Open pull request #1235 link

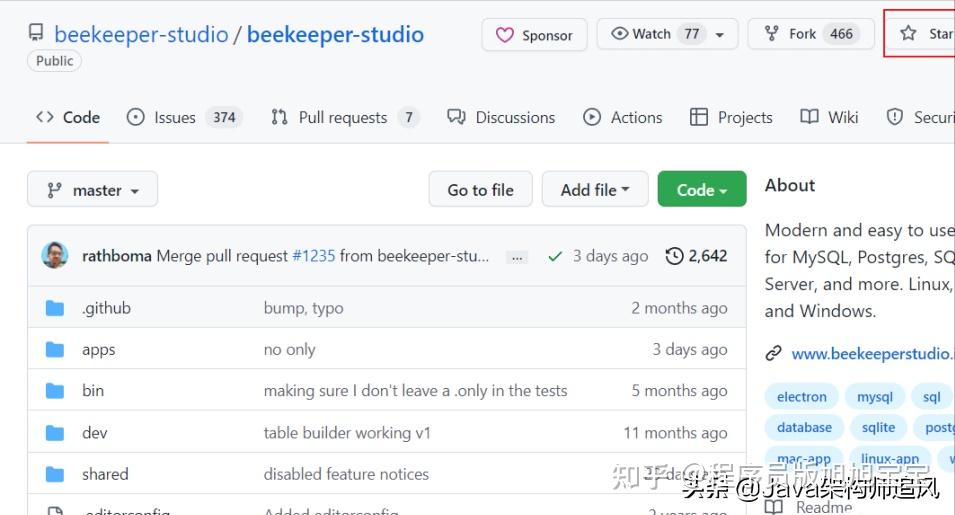[314, 256]
